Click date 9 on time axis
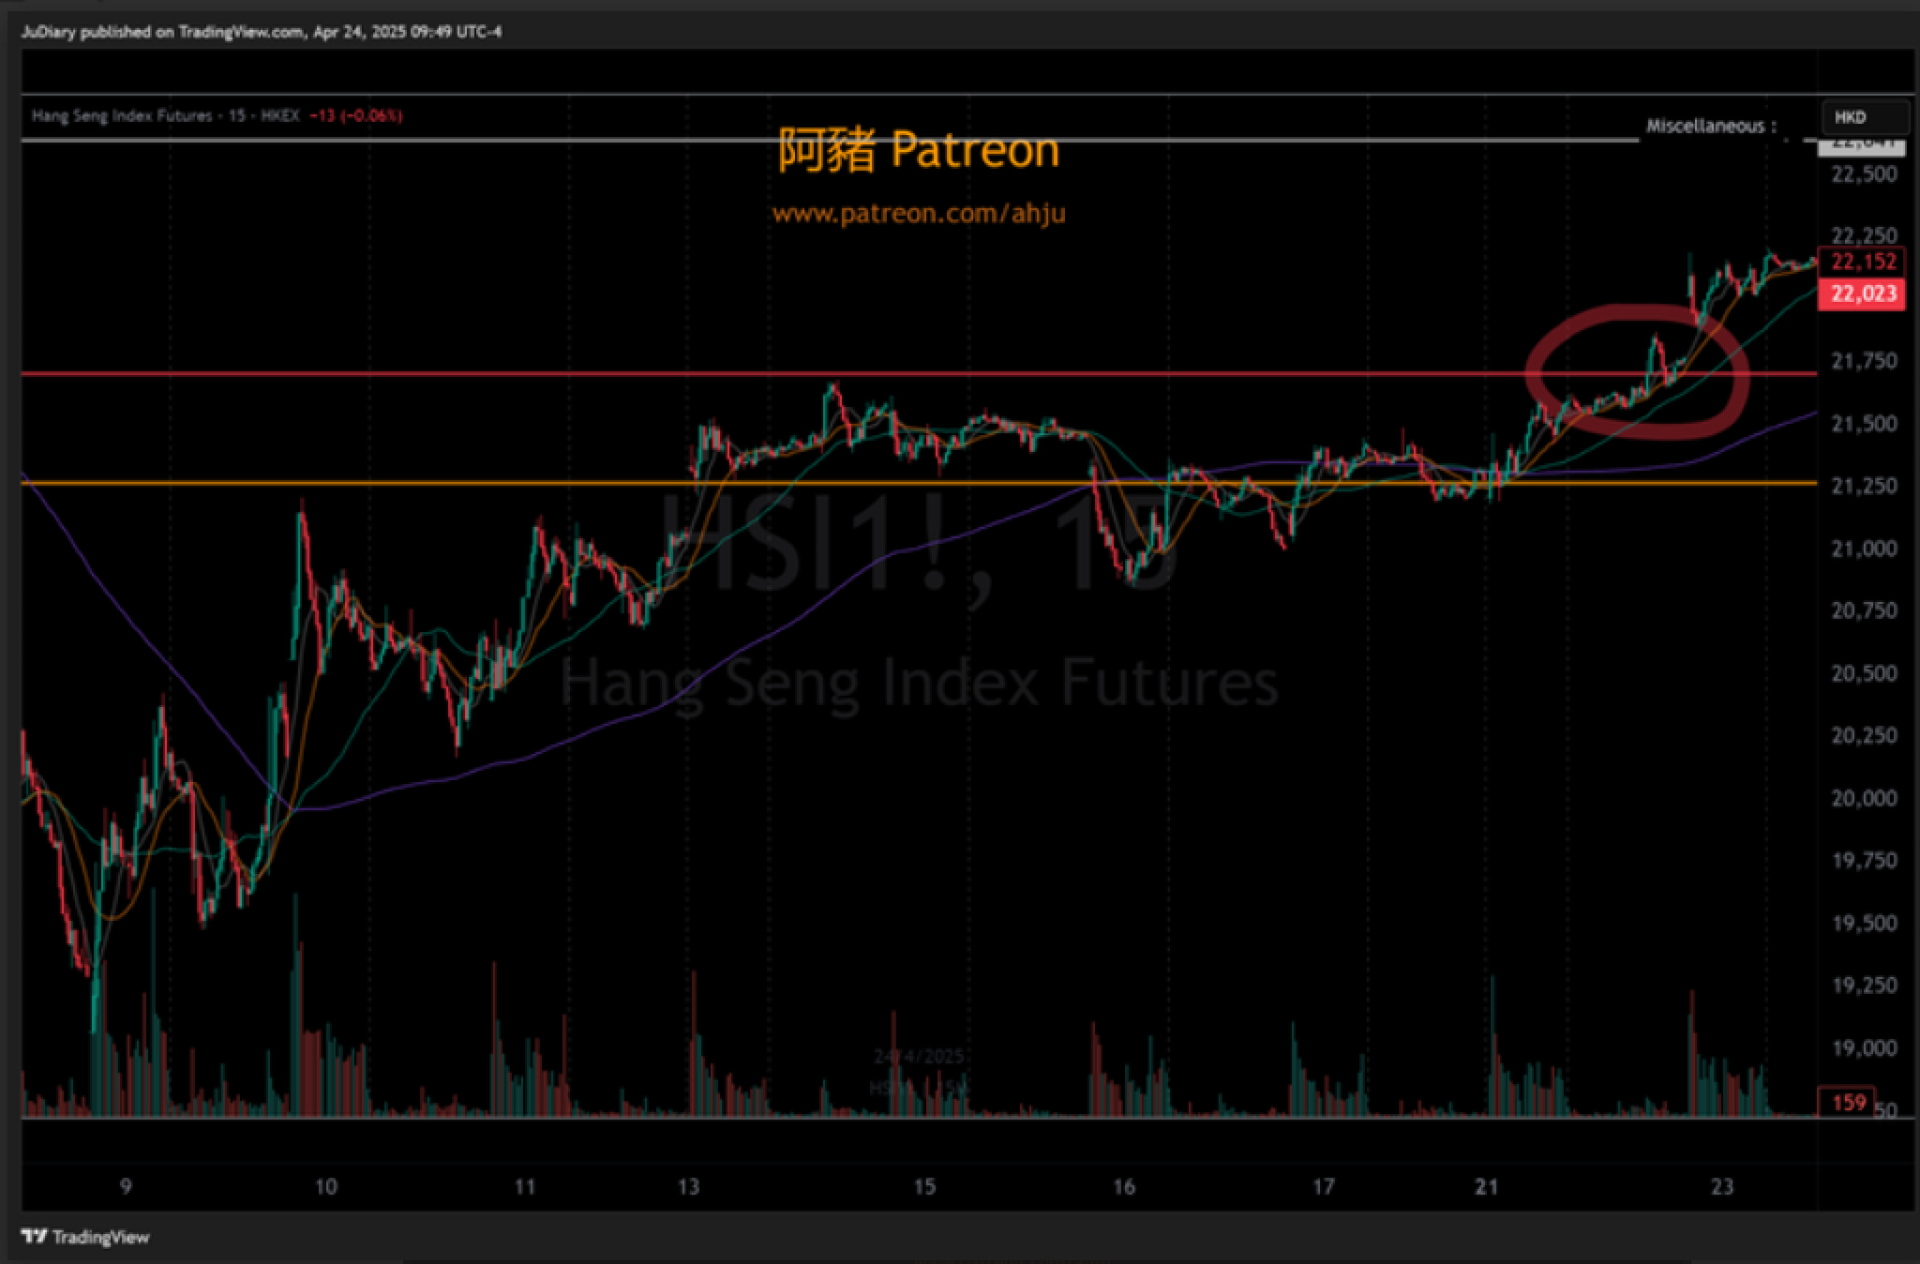The height and width of the screenshot is (1264, 1920). pyautogui.click(x=125, y=1187)
